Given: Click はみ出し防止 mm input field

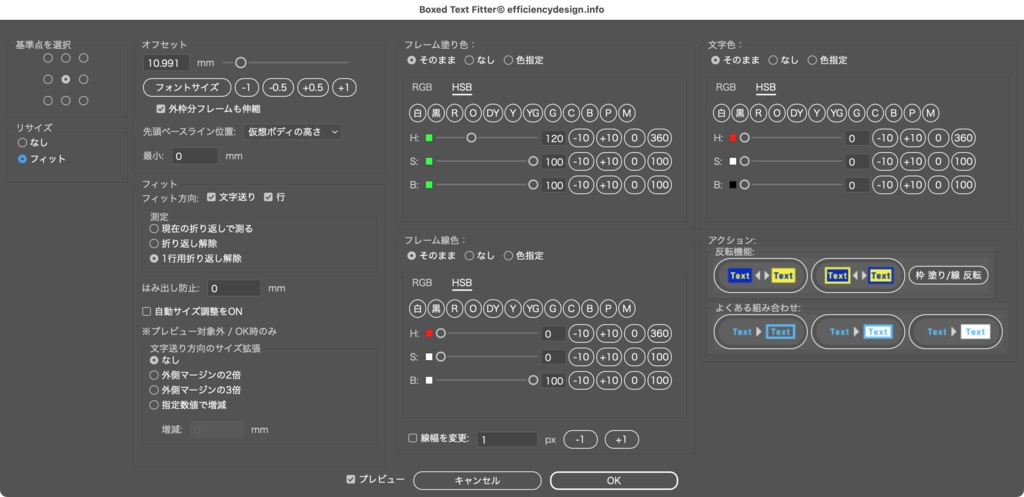Looking at the screenshot, I should (234, 288).
